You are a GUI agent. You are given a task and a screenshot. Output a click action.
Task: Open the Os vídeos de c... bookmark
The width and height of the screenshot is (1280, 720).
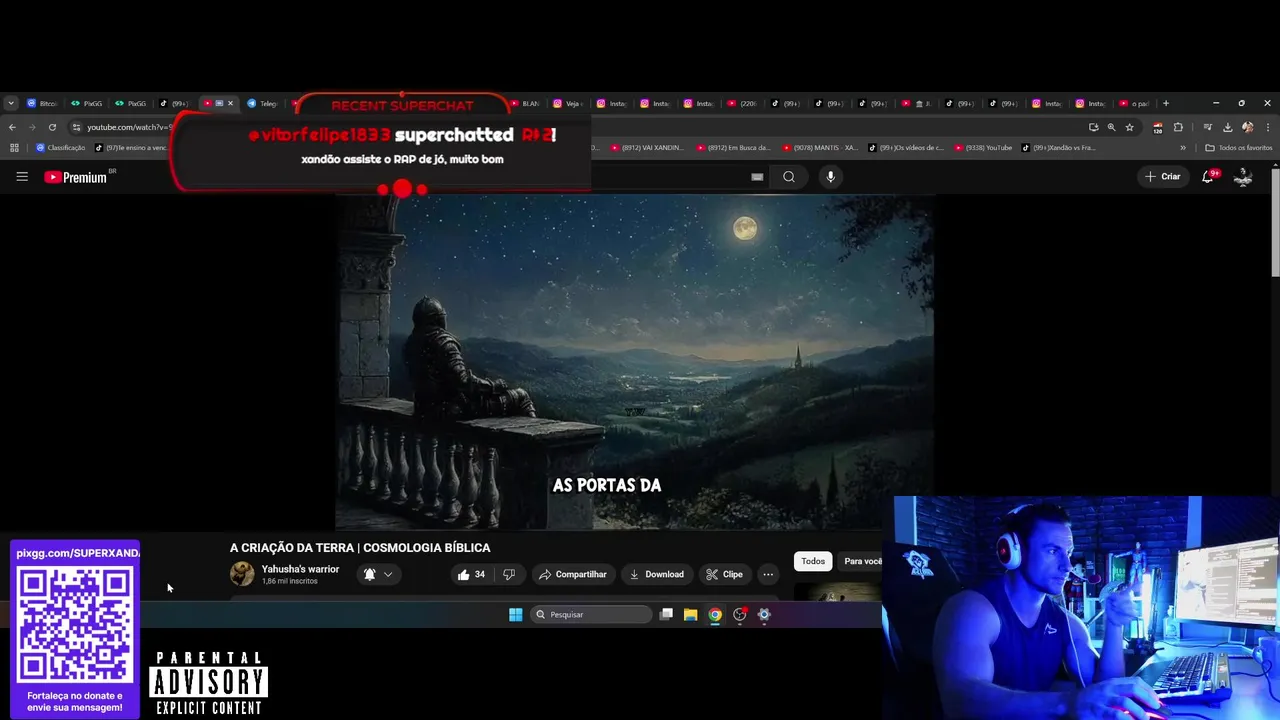(x=906, y=148)
